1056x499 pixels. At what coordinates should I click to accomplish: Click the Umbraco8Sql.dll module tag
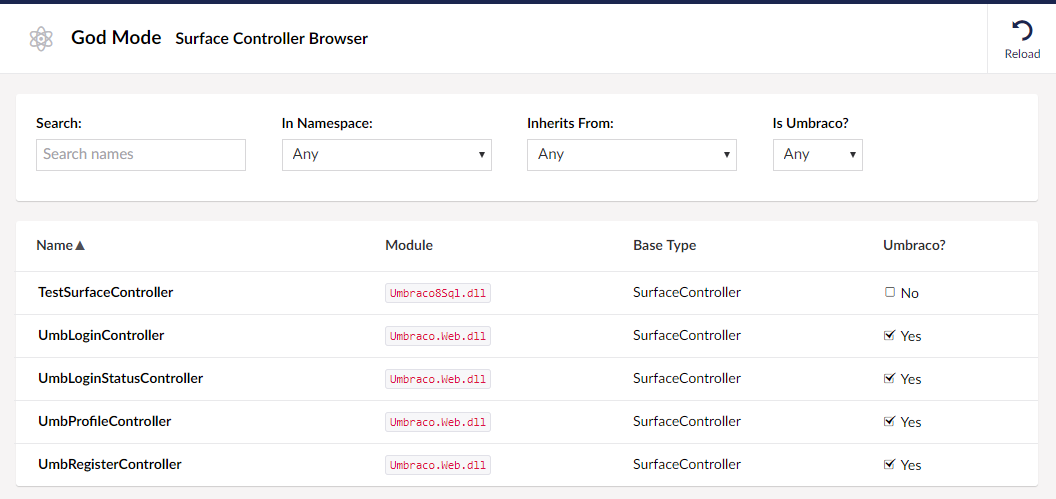pos(438,293)
